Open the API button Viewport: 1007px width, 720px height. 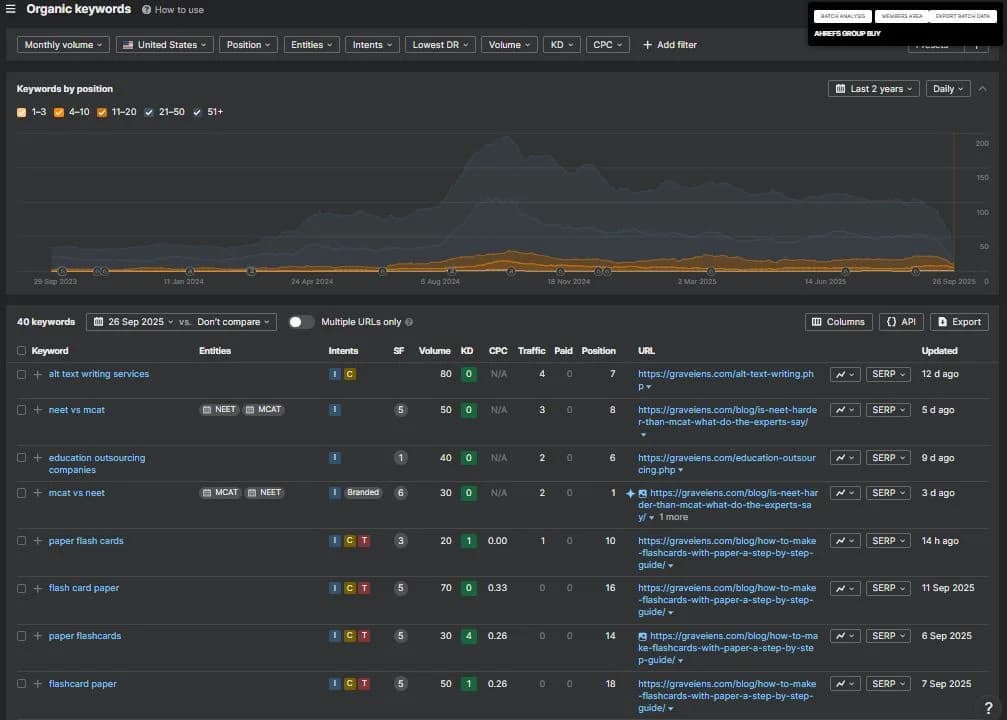click(x=901, y=322)
